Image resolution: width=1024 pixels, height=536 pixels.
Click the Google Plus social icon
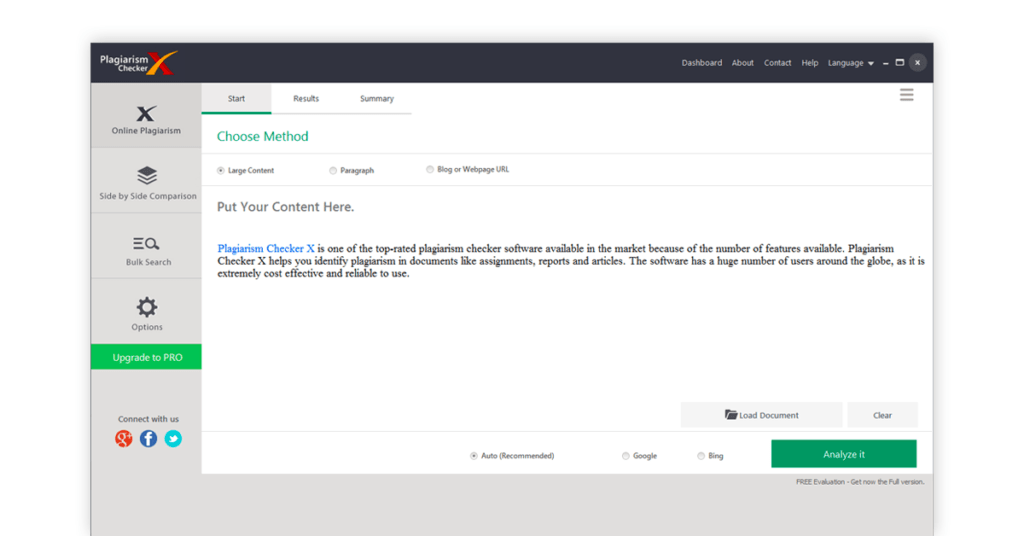pos(124,438)
